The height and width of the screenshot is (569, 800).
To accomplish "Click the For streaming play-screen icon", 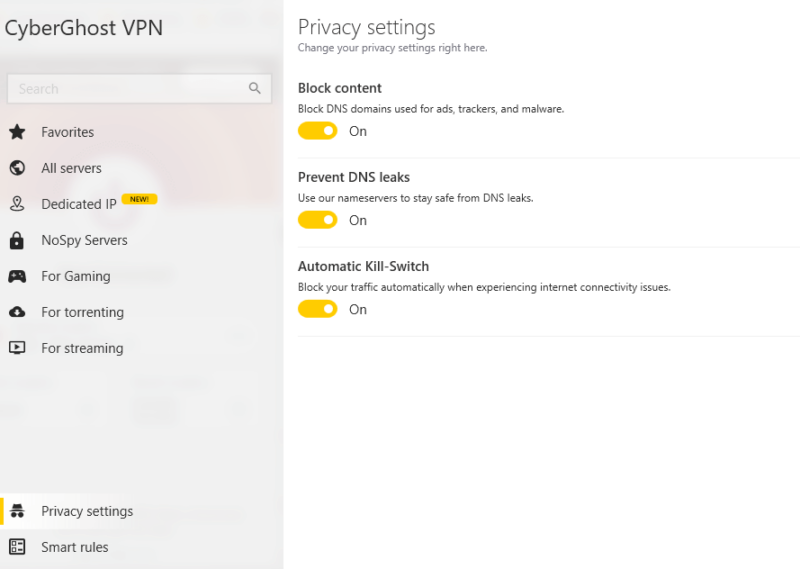I will pos(17,348).
